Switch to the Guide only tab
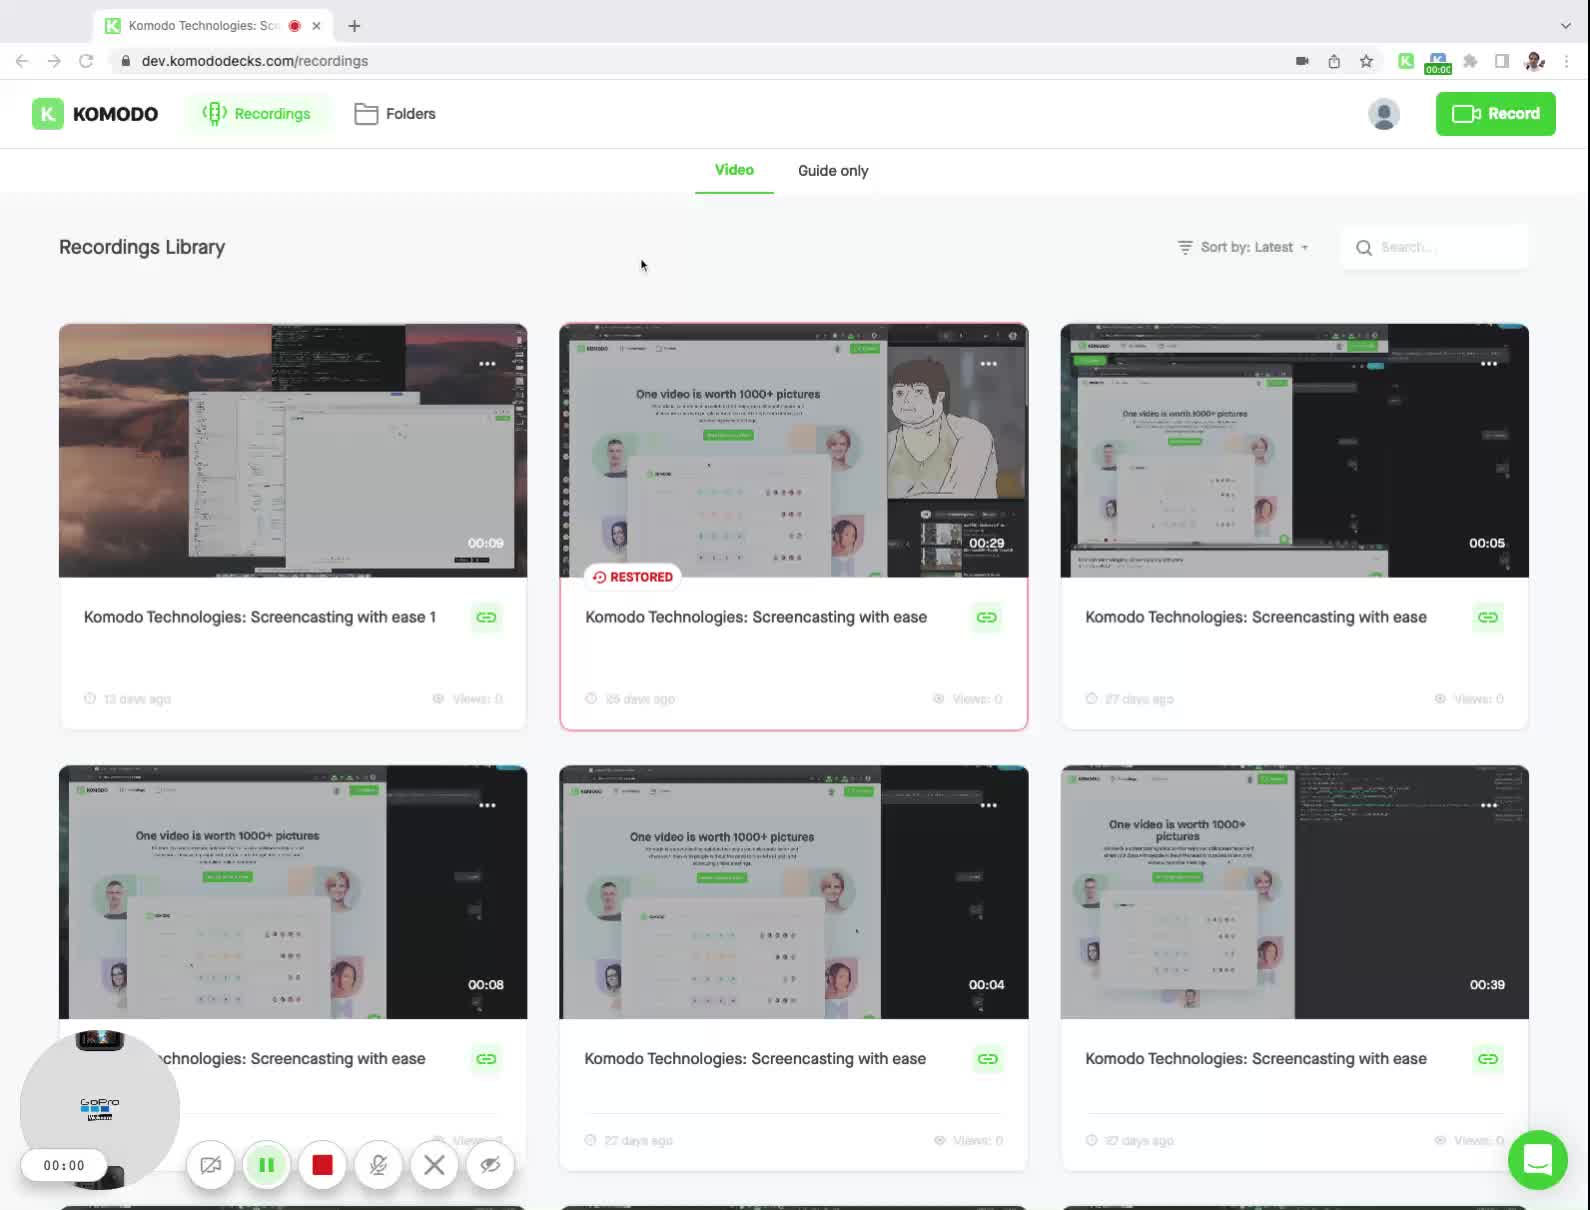This screenshot has width=1590, height=1210. (x=833, y=171)
